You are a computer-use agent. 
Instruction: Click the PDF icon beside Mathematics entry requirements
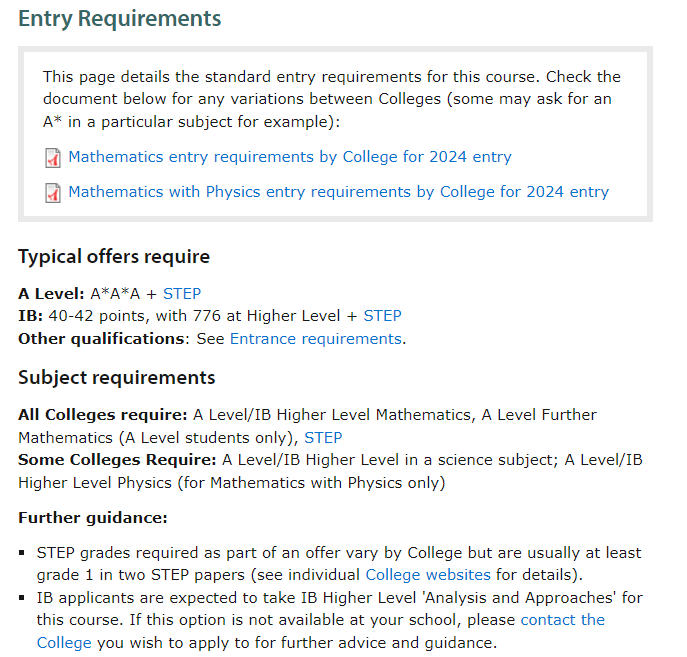point(53,158)
